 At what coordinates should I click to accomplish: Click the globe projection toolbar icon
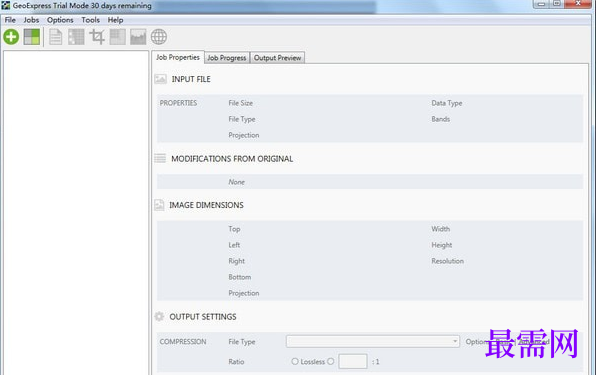click(159, 37)
